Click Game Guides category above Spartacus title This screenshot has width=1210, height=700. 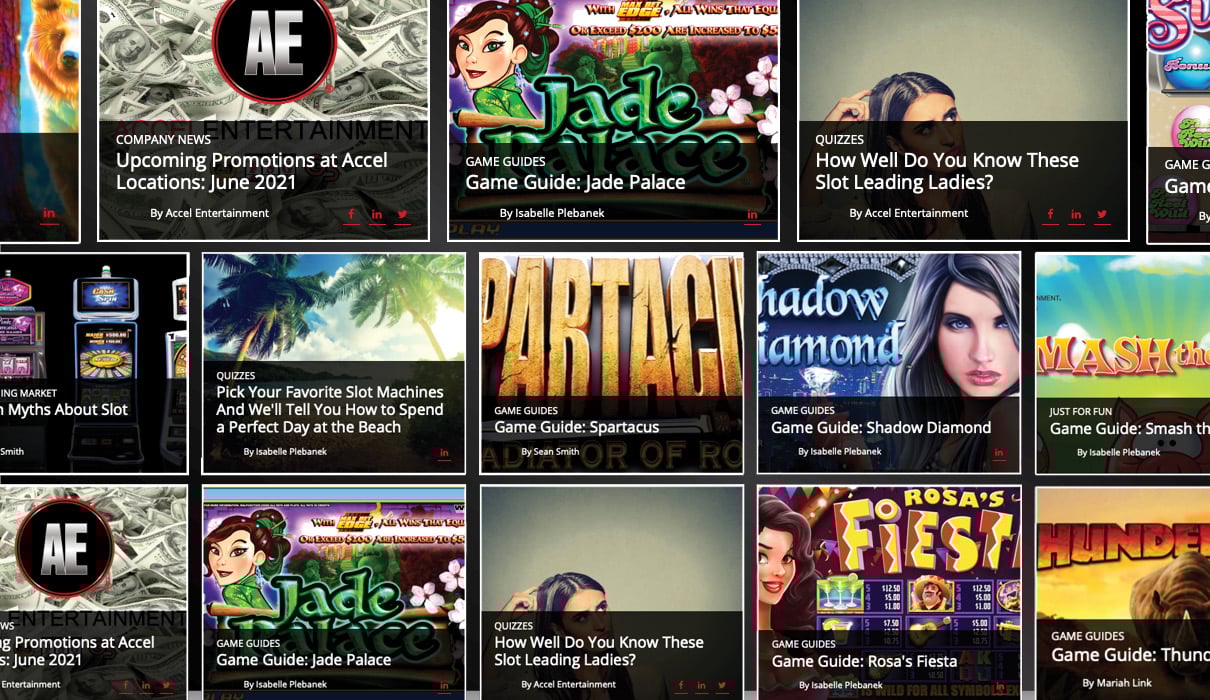(525, 410)
